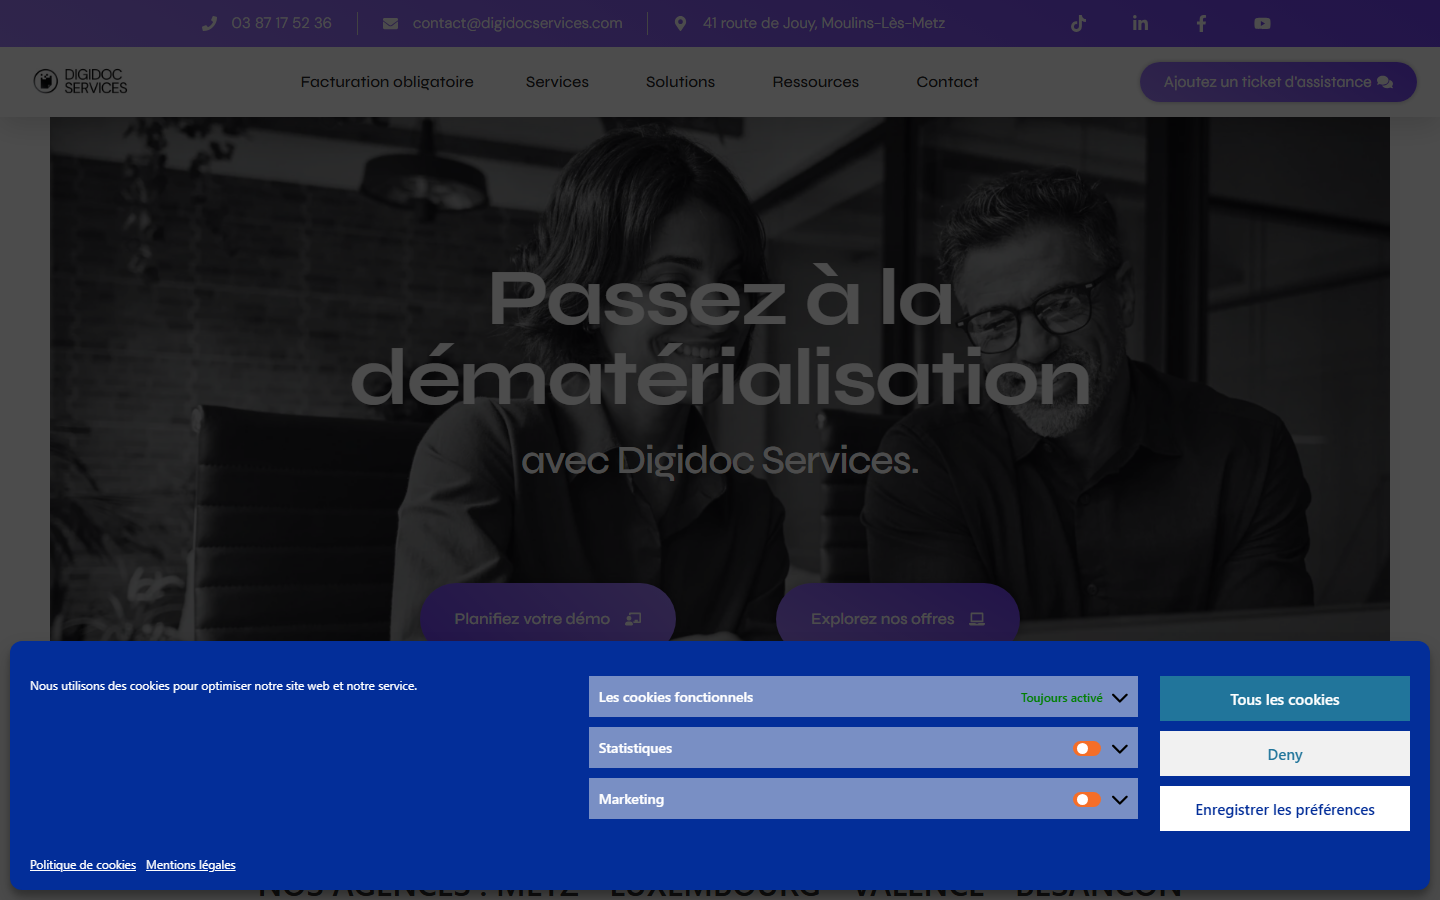Screen dimensions: 1440x900
Task: Click the cookie notice text 'Nous utilisons des cookies'
Action: pos(223,686)
